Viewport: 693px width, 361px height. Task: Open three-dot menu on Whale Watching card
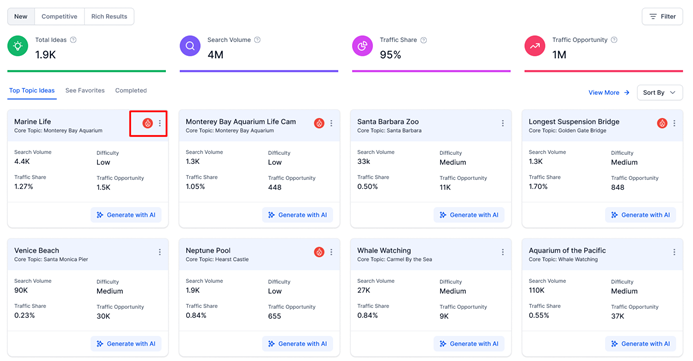point(503,252)
